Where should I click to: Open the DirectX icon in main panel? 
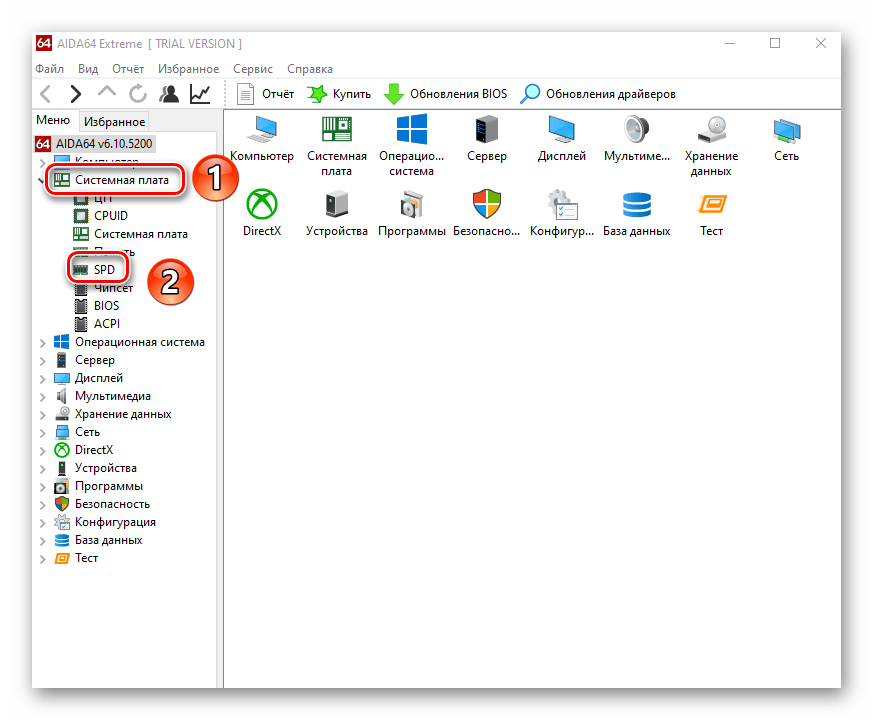[x=262, y=205]
